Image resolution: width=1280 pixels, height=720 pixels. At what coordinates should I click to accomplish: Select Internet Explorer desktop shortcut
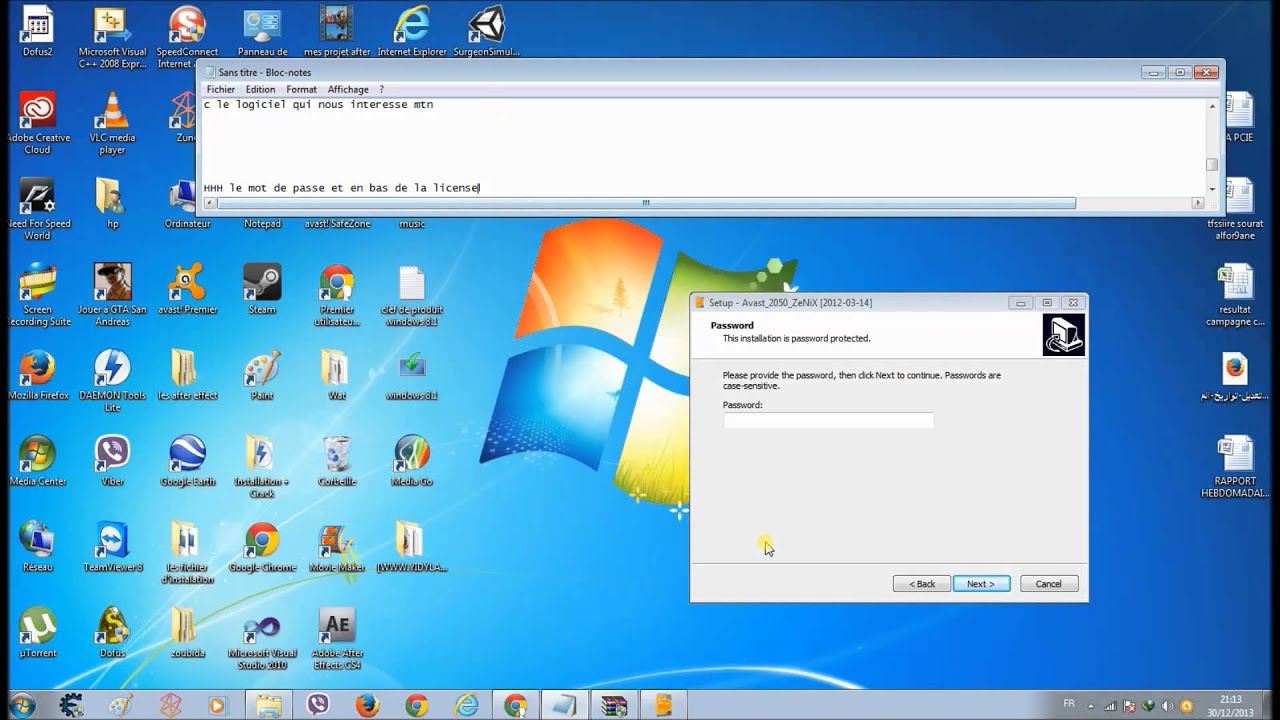pos(412,31)
